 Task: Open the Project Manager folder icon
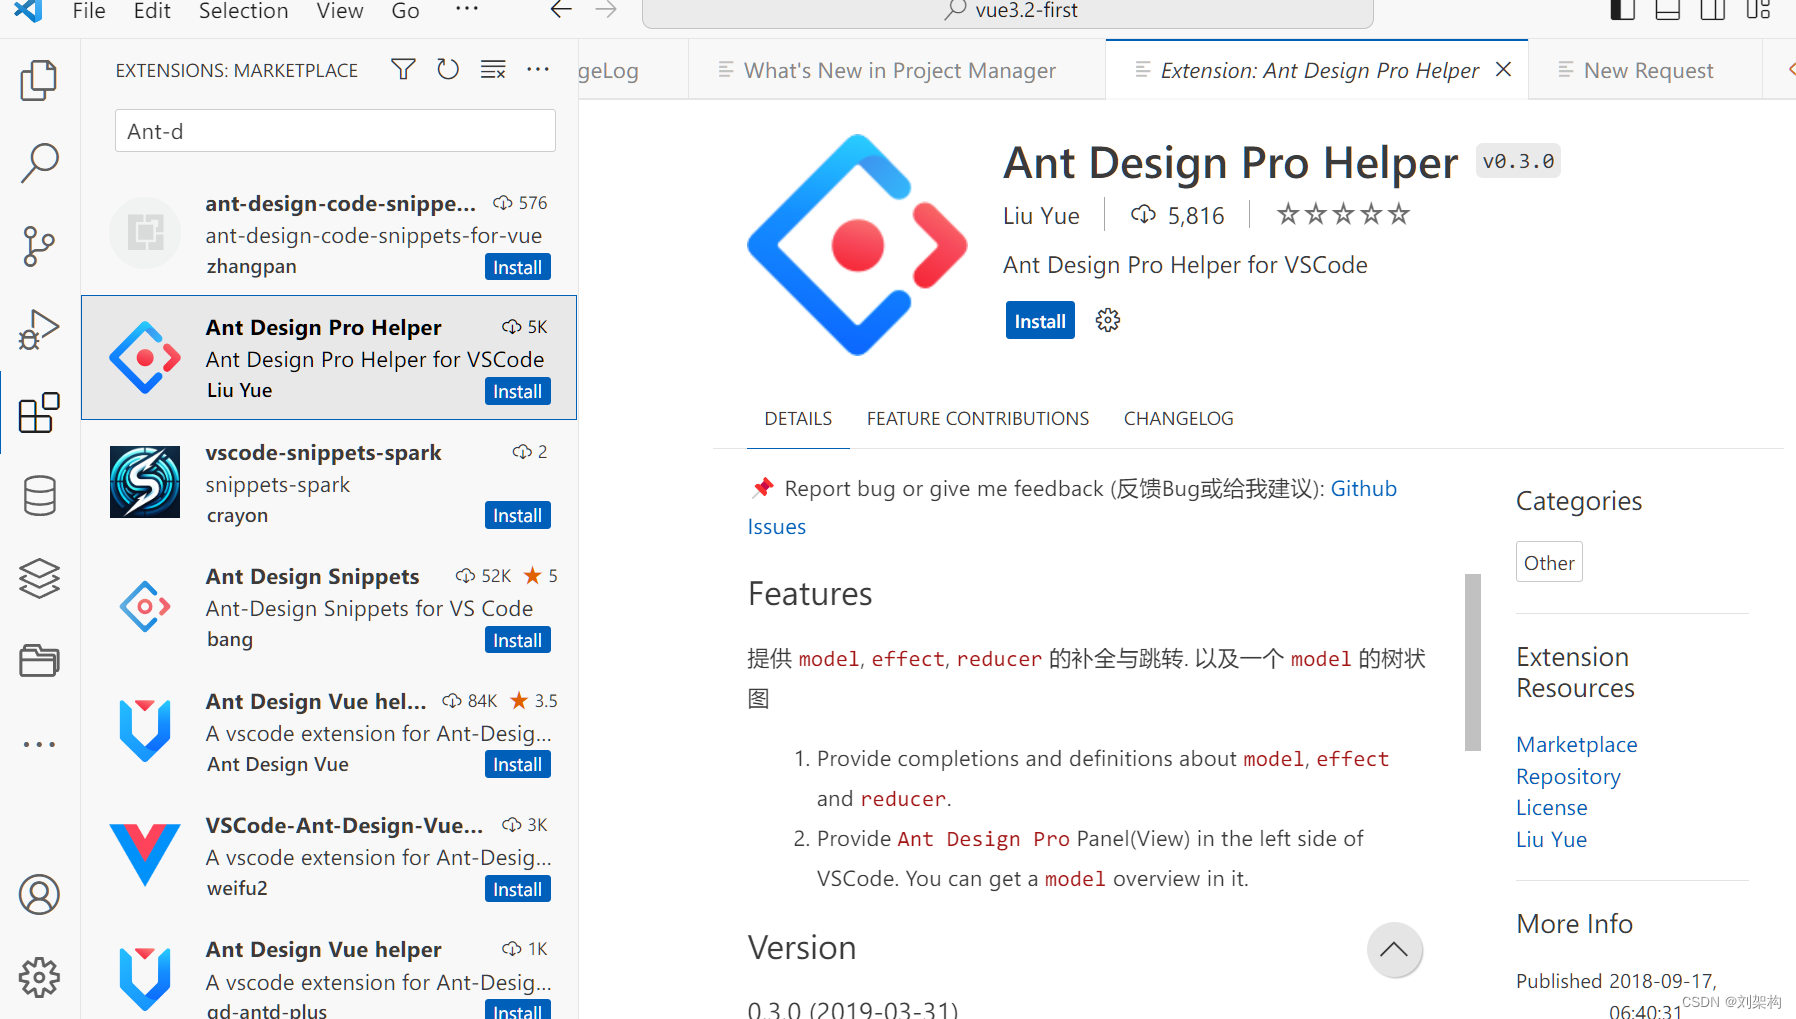point(39,661)
